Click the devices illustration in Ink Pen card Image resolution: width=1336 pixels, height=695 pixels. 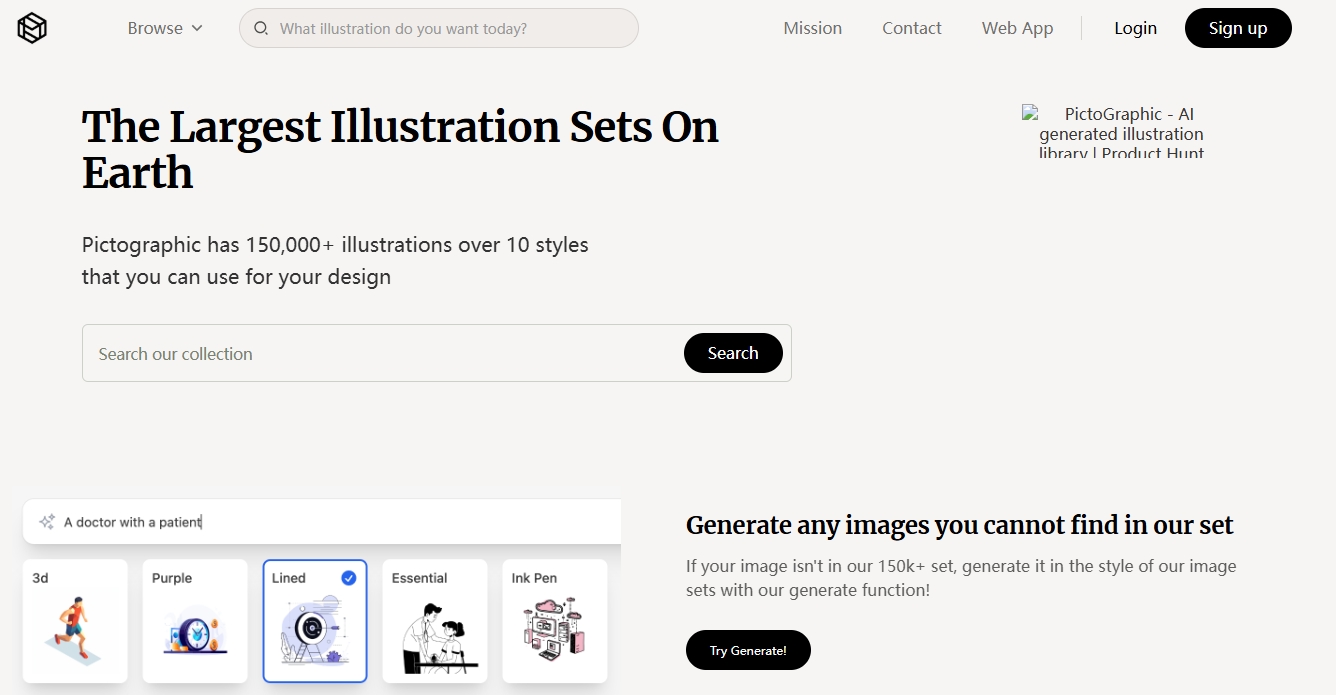tap(555, 630)
